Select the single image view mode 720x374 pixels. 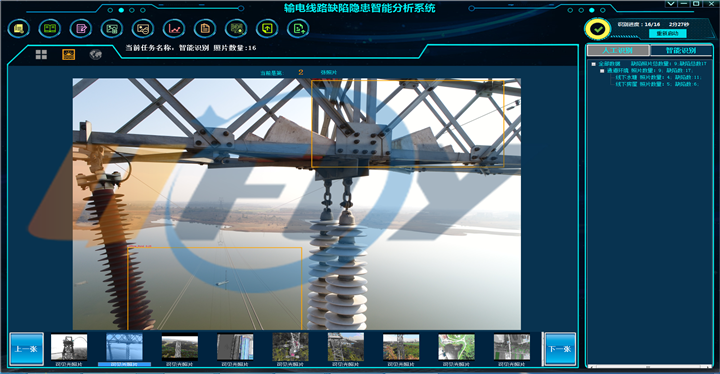point(68,55)
